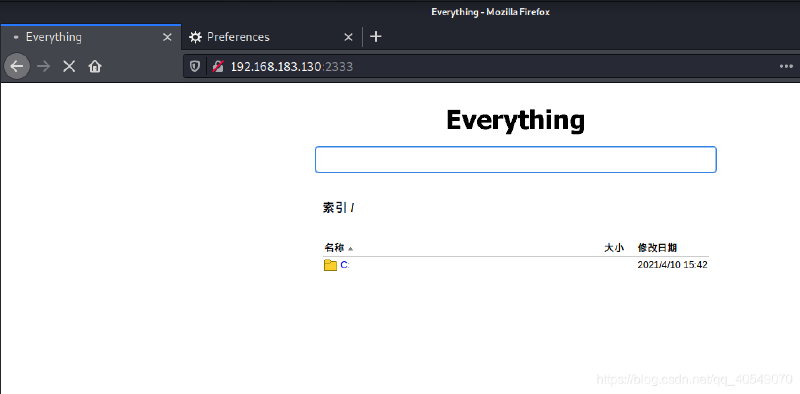This screenshot has width=800, height=394.
Task: Open the Home page icon
Action: pos(95,66)
